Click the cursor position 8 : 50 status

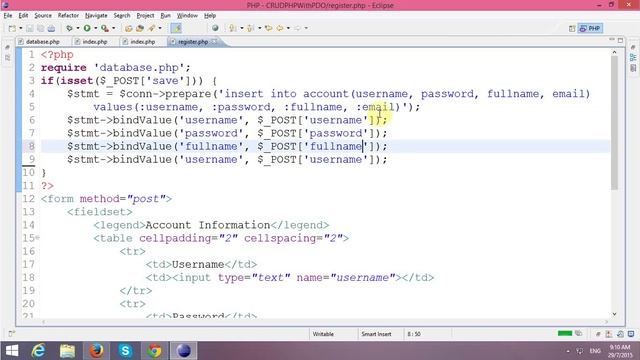[x=413, y=334]
